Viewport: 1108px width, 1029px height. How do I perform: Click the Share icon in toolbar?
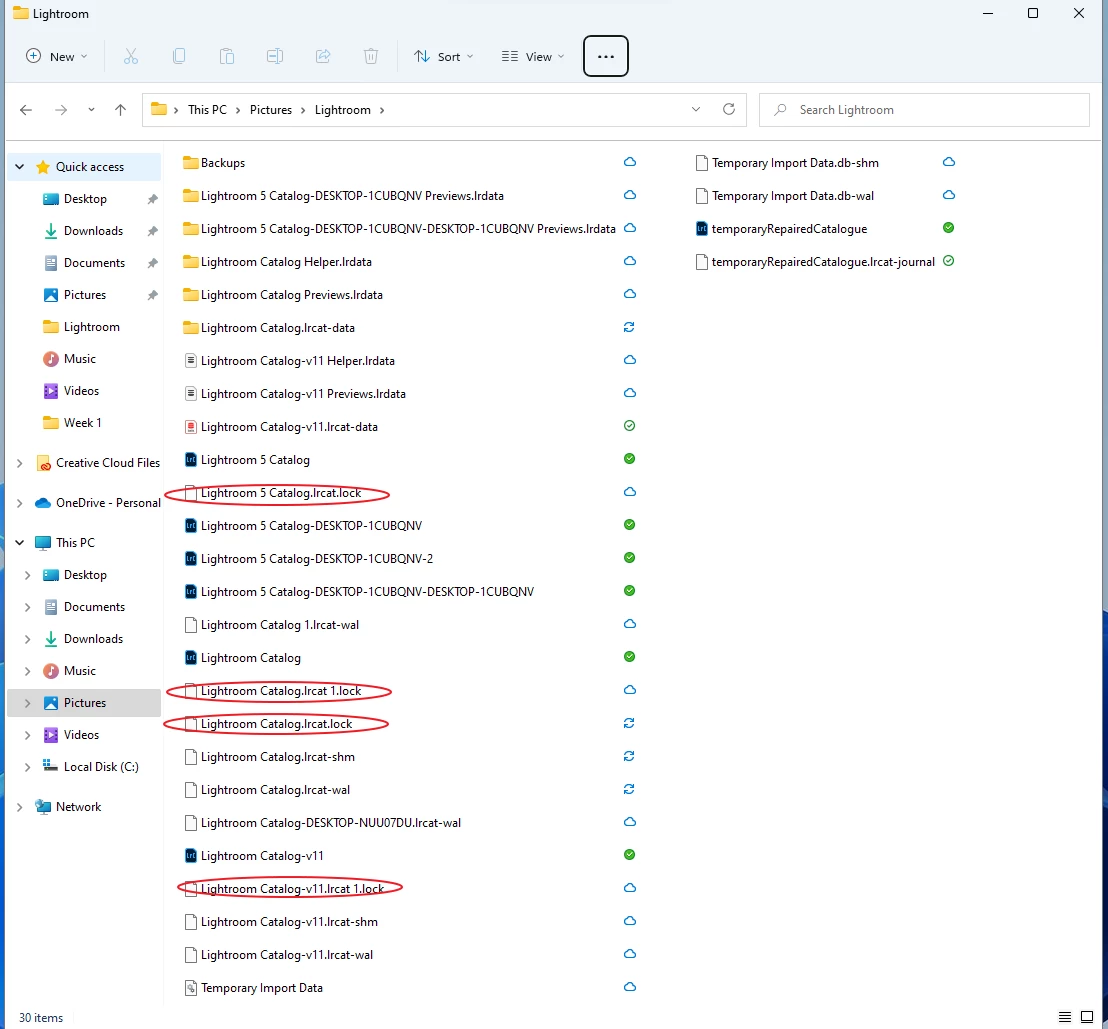[323, 57]
